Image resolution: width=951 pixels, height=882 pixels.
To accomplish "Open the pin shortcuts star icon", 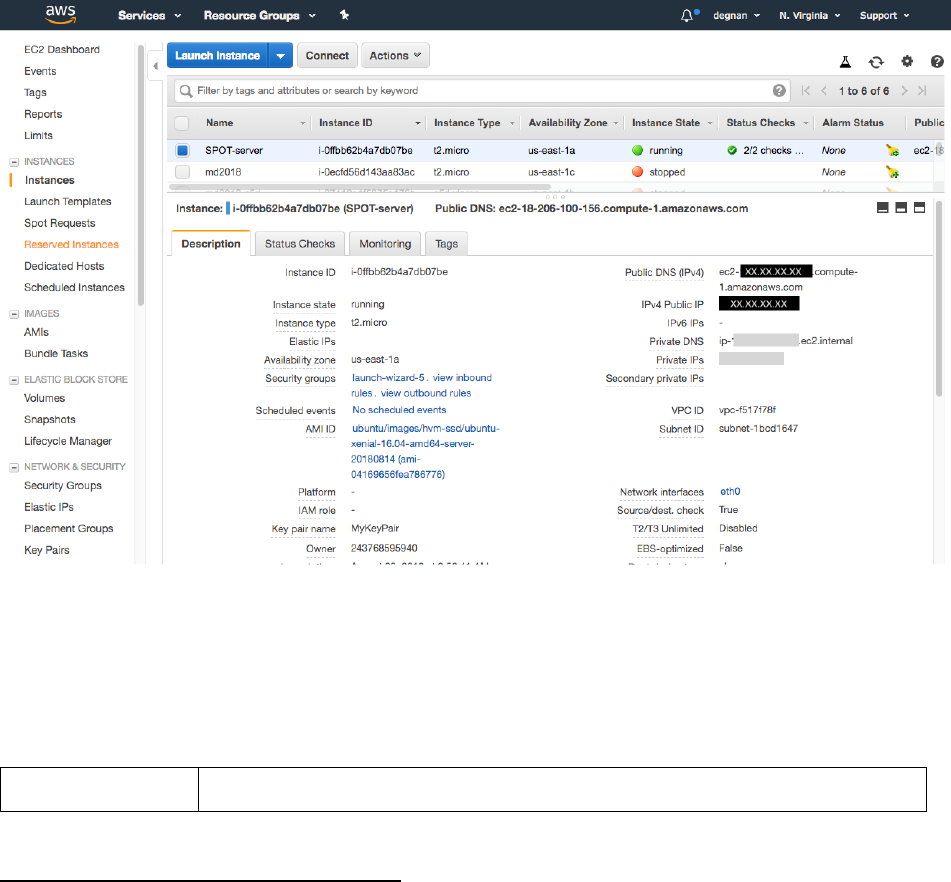I will coord(344,15).
